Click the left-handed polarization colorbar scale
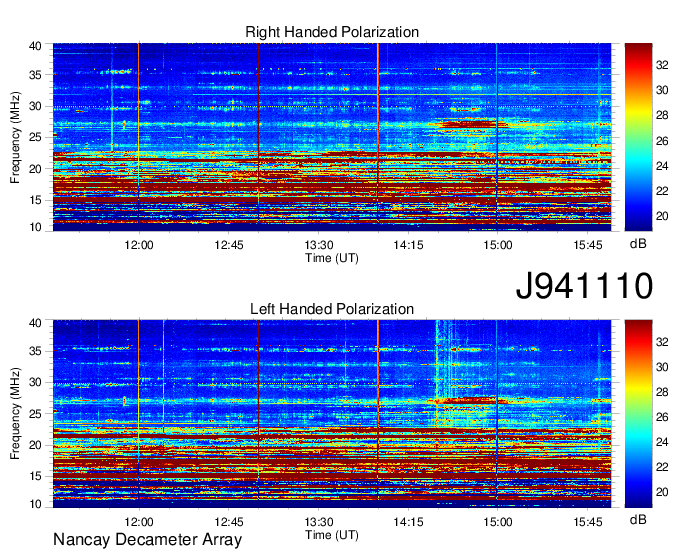Screen dimensions: 680x552 (x=638, y=414)
